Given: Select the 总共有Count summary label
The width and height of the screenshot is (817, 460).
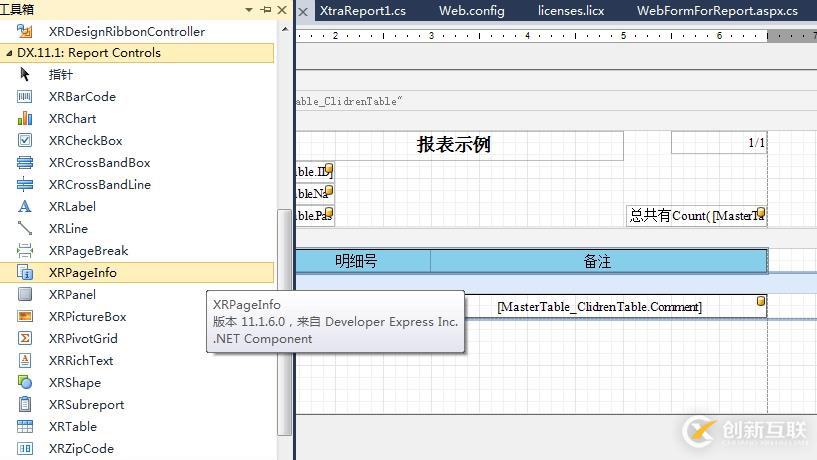Looking at the screenshot, I should 697,216.
